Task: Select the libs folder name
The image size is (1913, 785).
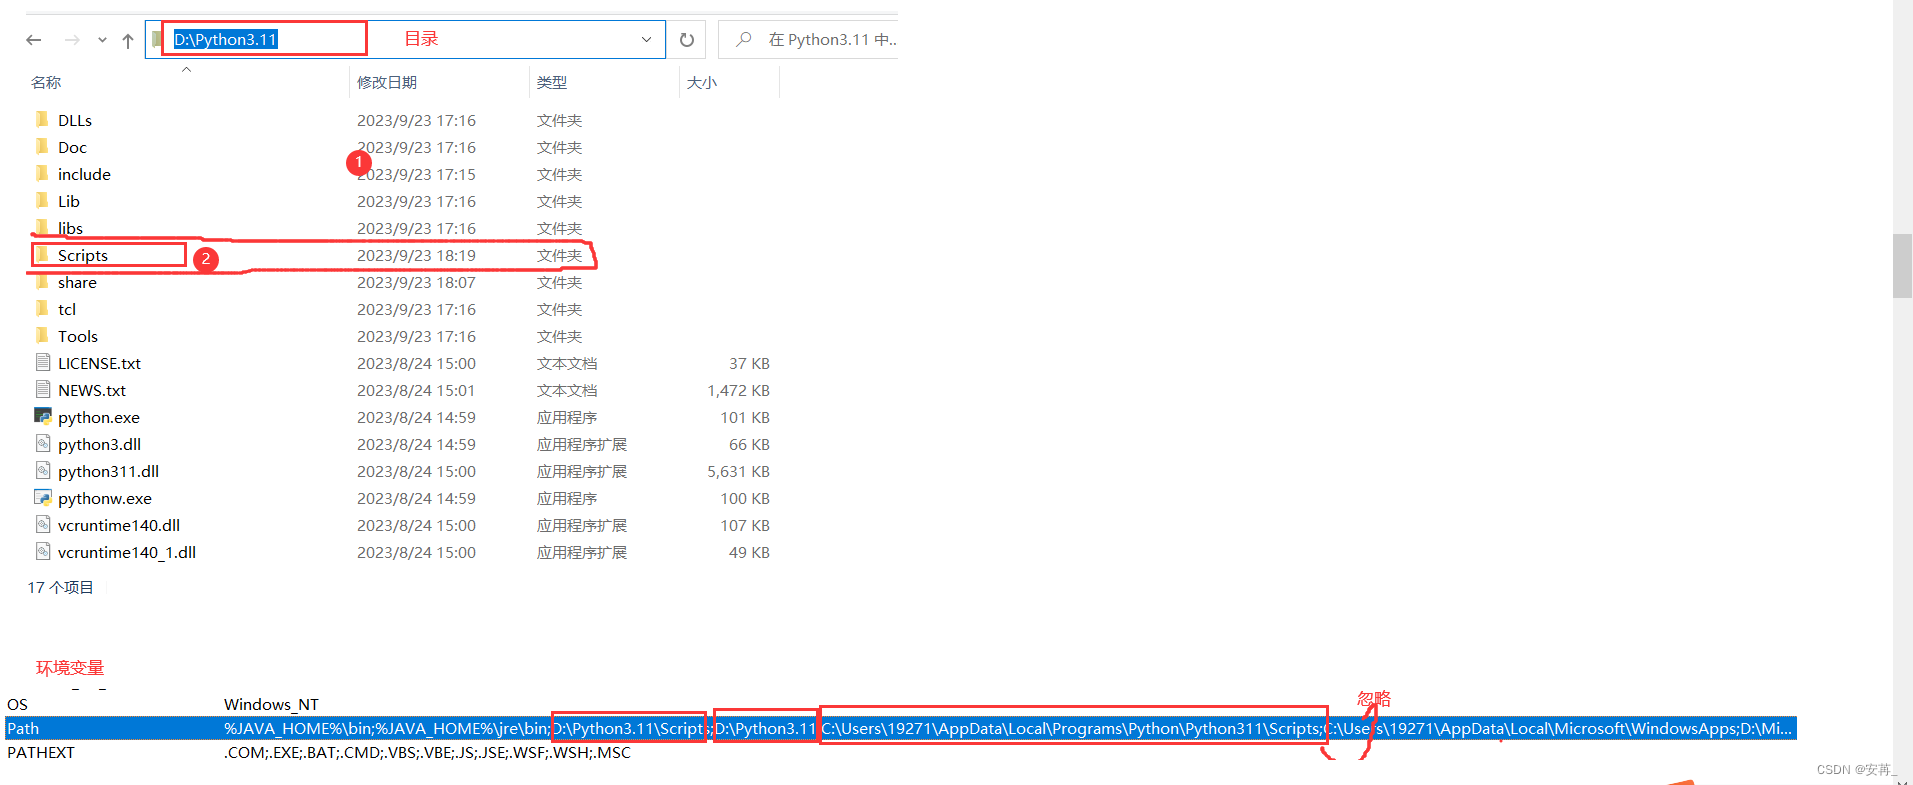Action: point(70,228)
